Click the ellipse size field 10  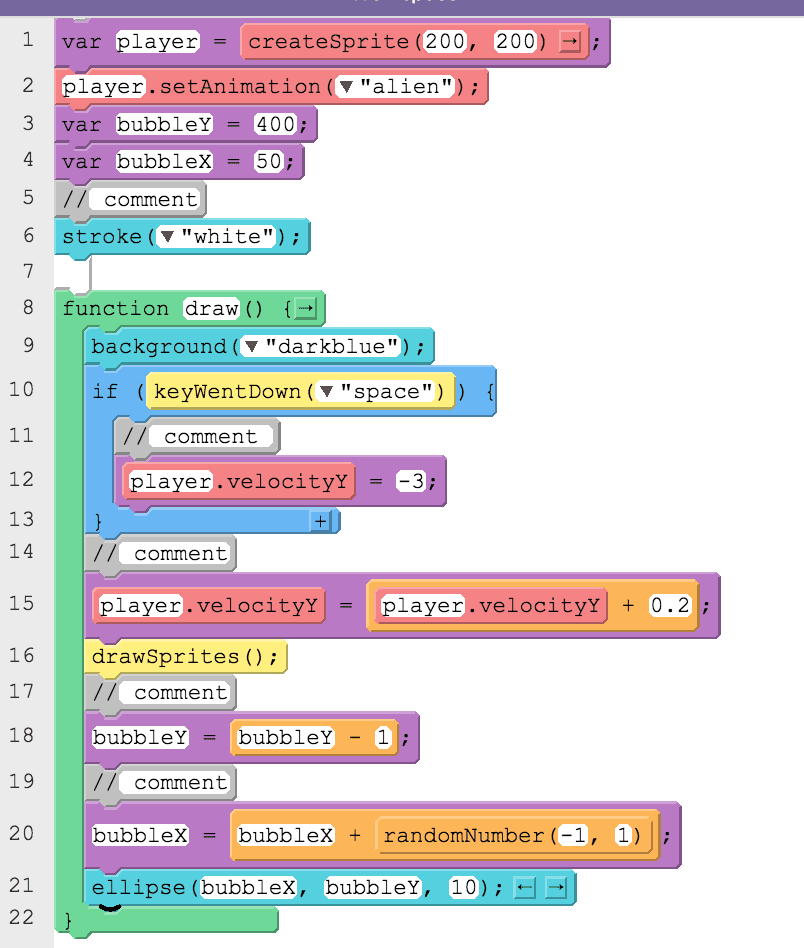464,888
